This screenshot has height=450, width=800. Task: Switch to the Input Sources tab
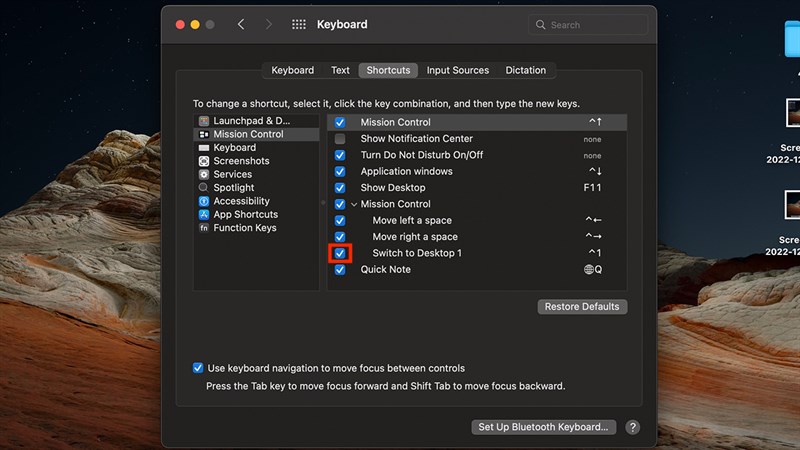pos(457,71)
